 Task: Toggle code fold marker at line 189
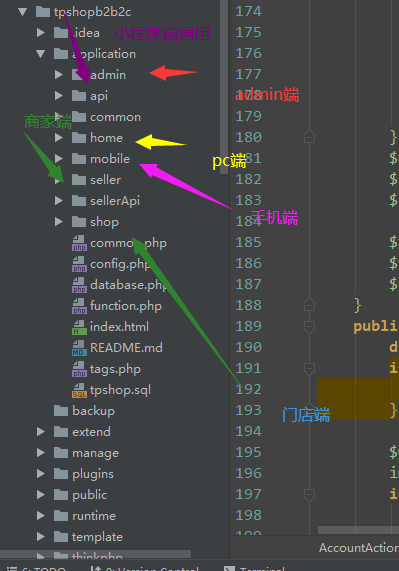(309, 327)
